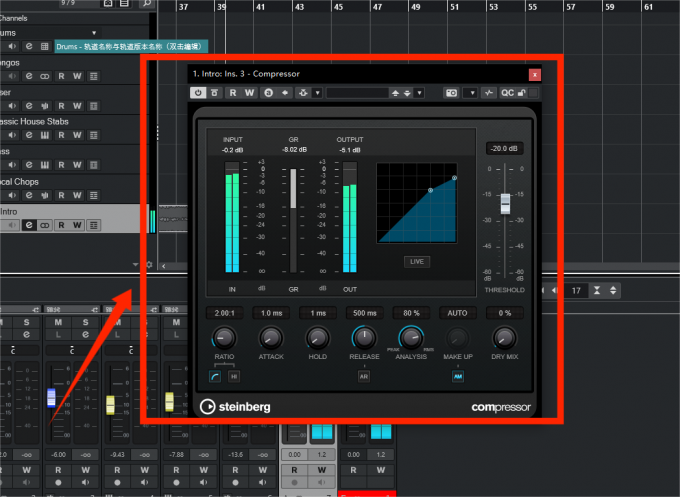Image resolution: width=680 pixels, height=497 pixels.
Task: Load next preset with down arrow
Action: point(407,93)
